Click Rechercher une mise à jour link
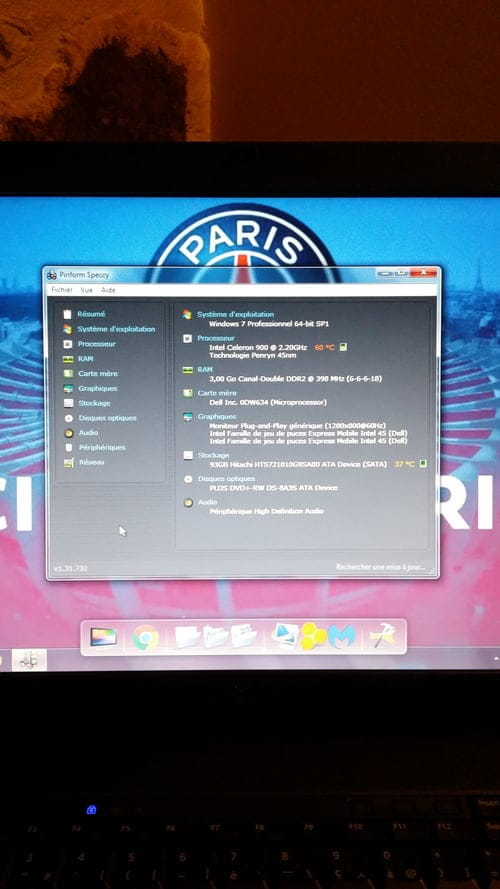The width and height of the screenshot is (500, 889). 380,566
